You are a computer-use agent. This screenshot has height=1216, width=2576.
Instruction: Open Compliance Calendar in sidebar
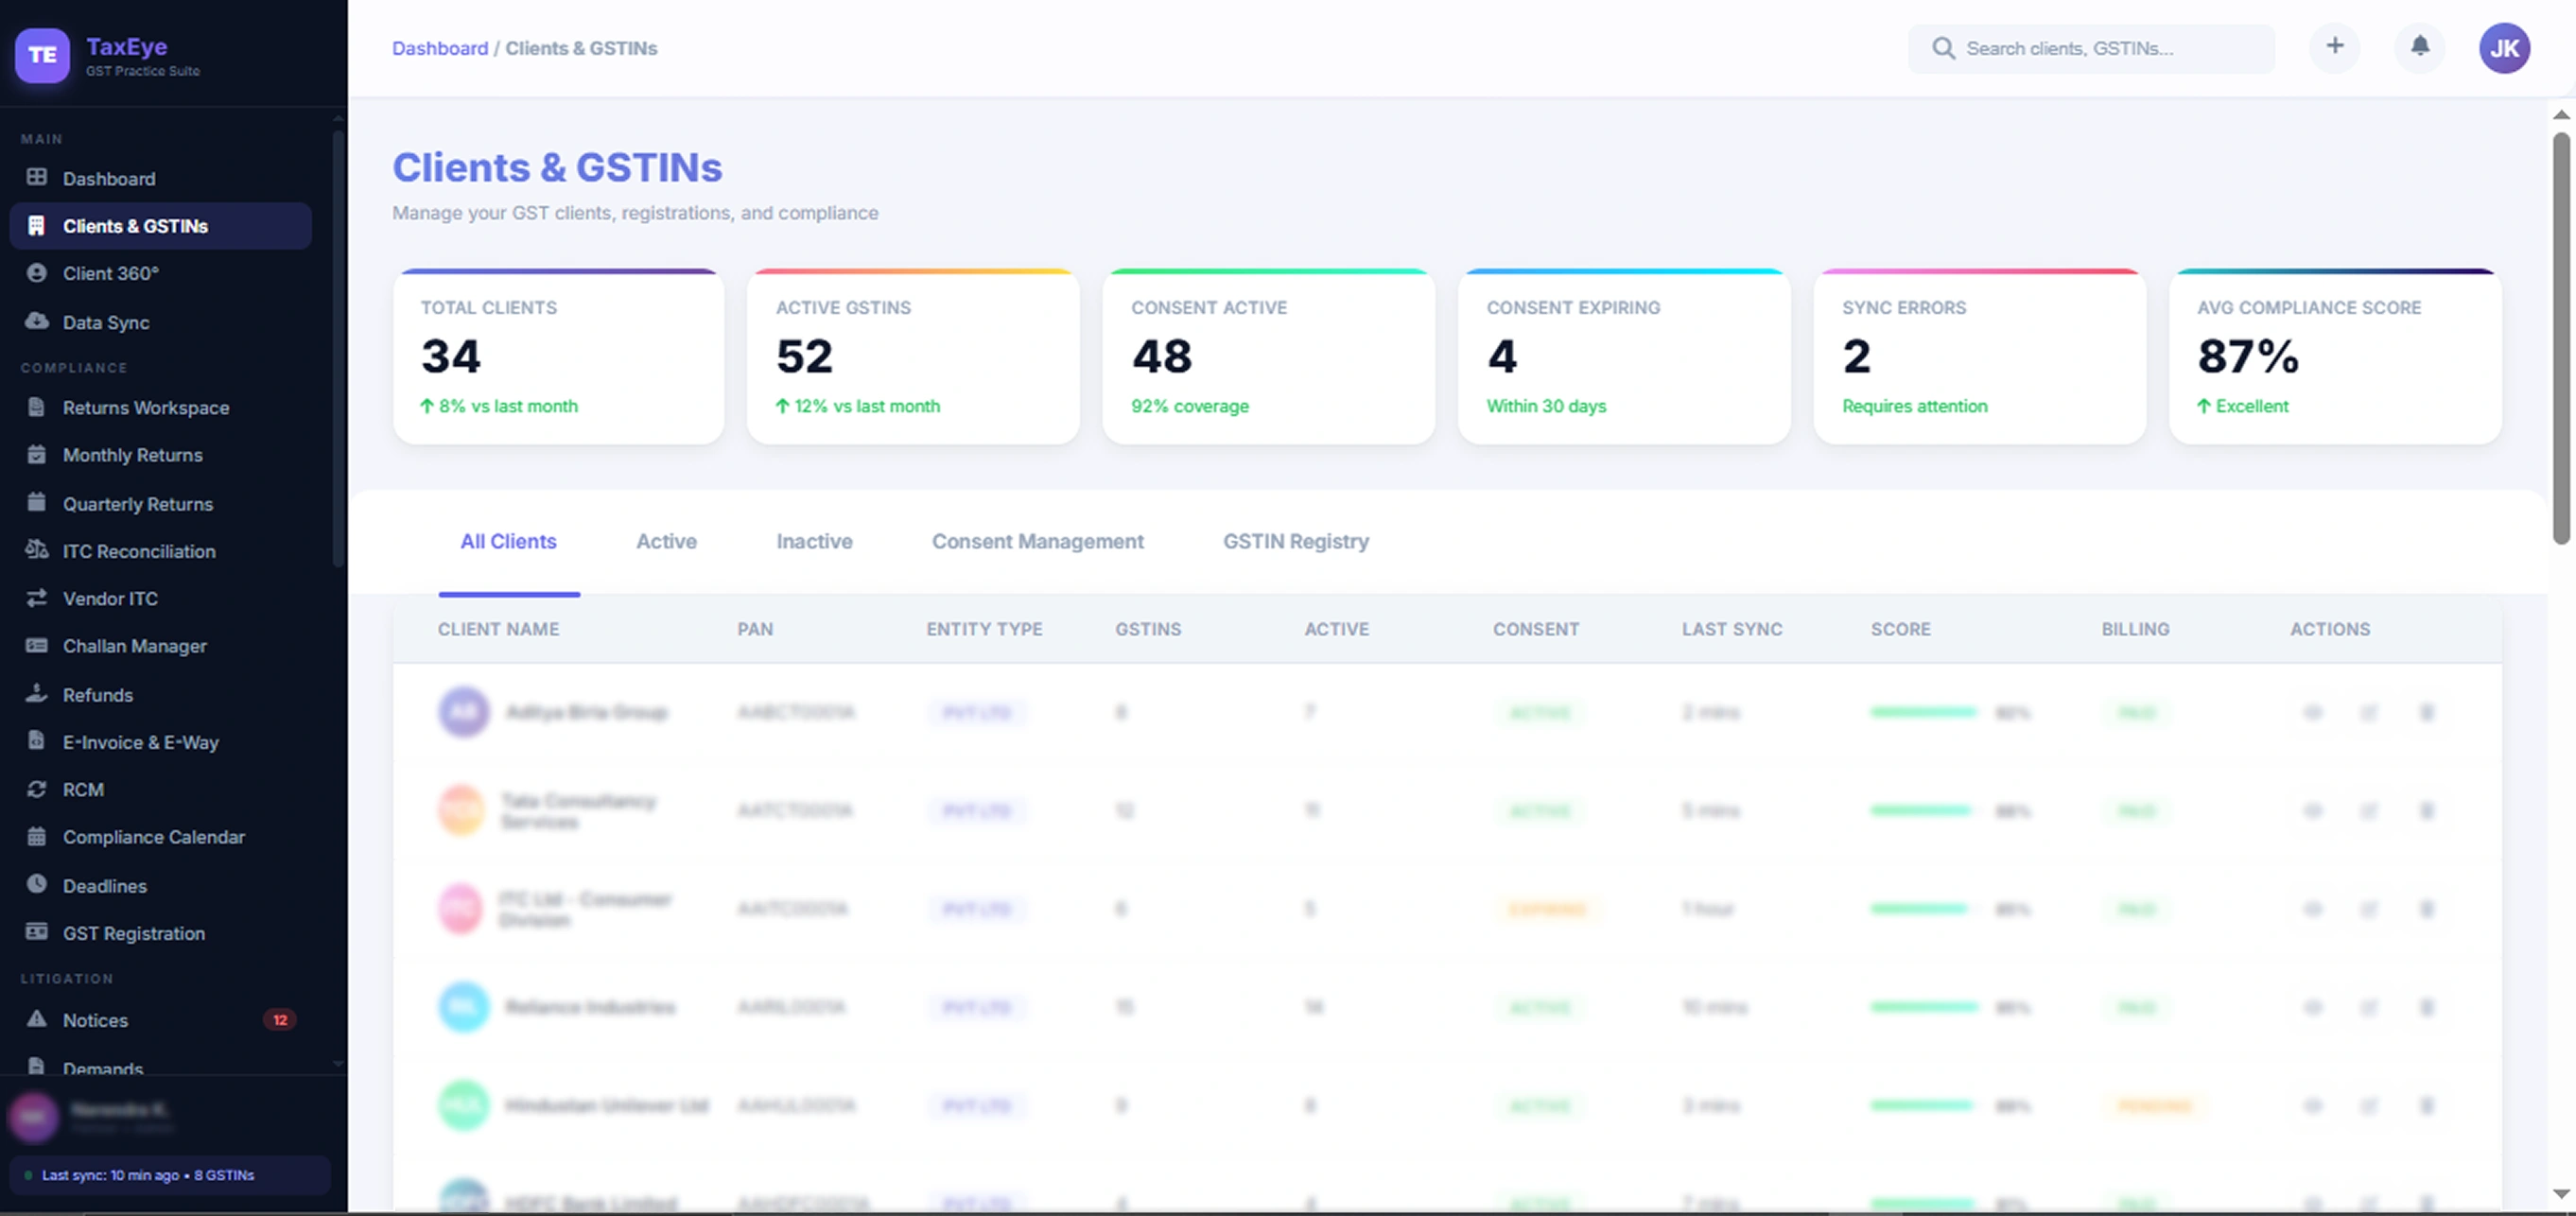(x=153, y=837)
